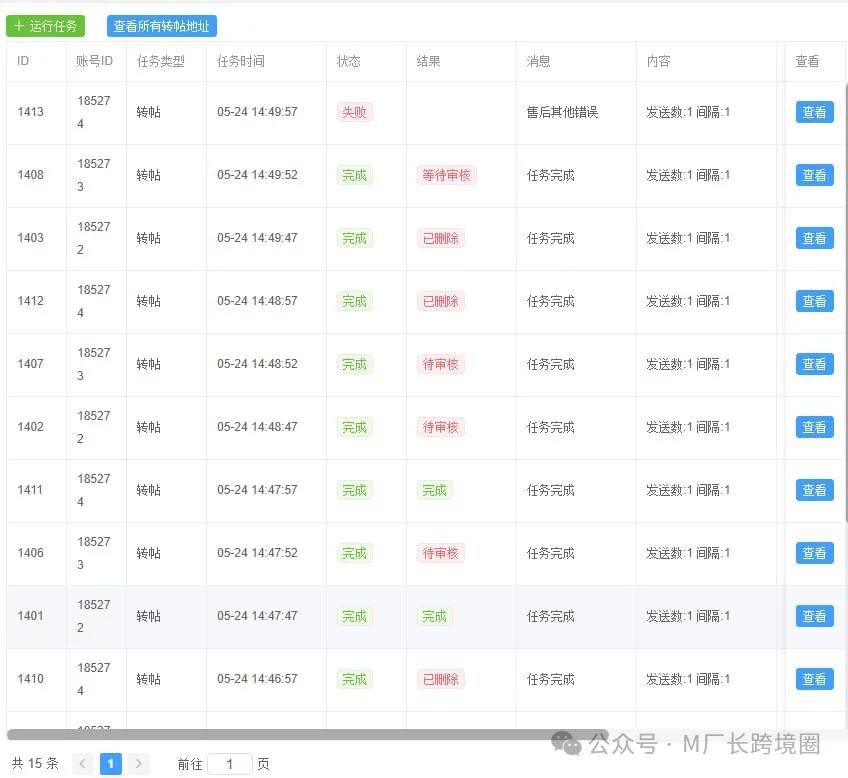The width and height of the screenshot is (848, 778).
Task: Click 完成 status tag in row 1408
Action: click(x=354, y=175)
